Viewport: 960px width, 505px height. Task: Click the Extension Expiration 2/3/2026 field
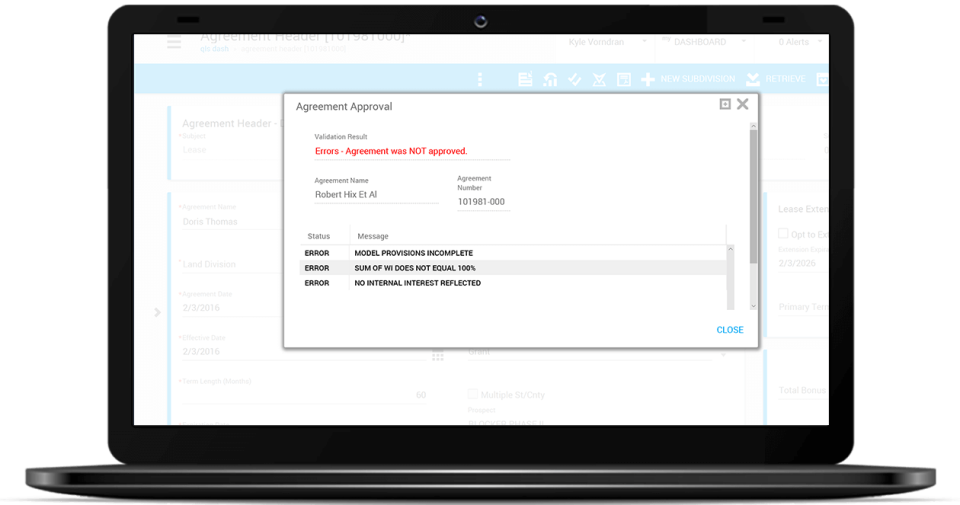pyautogui.click(x=803, y=263)
